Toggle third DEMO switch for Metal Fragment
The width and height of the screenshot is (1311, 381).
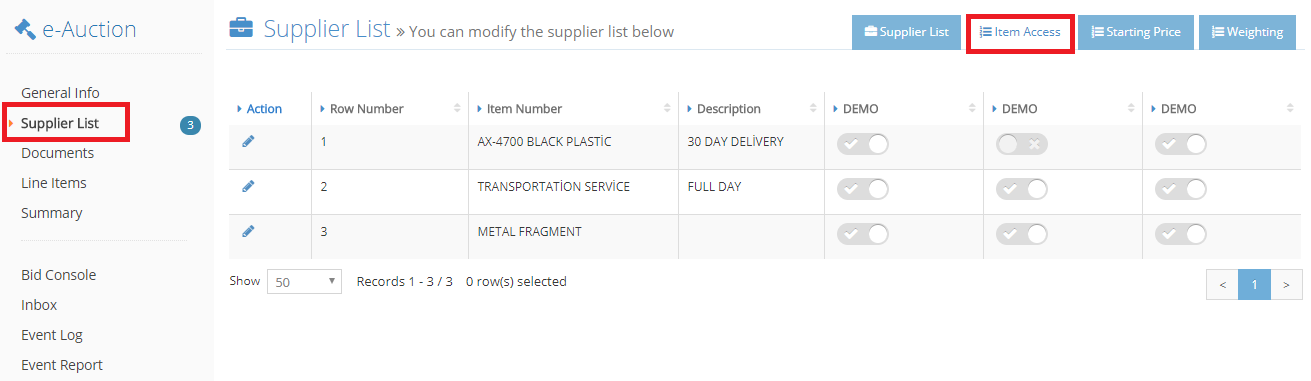(x=1181, y=234)
